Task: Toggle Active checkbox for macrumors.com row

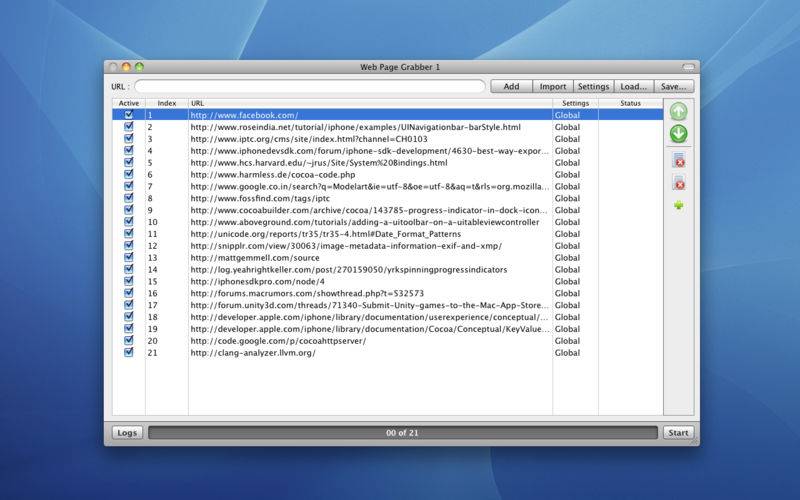Action: click(x=129, y=293)
